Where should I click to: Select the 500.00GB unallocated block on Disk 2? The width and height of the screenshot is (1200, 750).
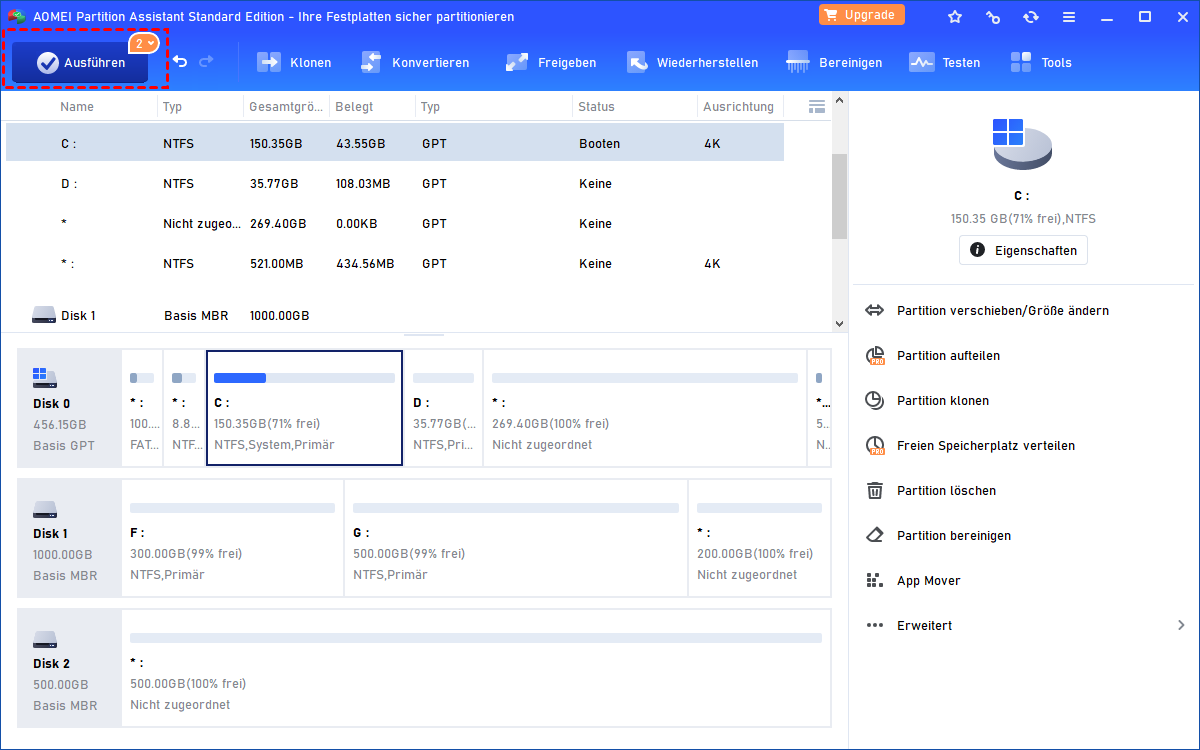[476, 668]
